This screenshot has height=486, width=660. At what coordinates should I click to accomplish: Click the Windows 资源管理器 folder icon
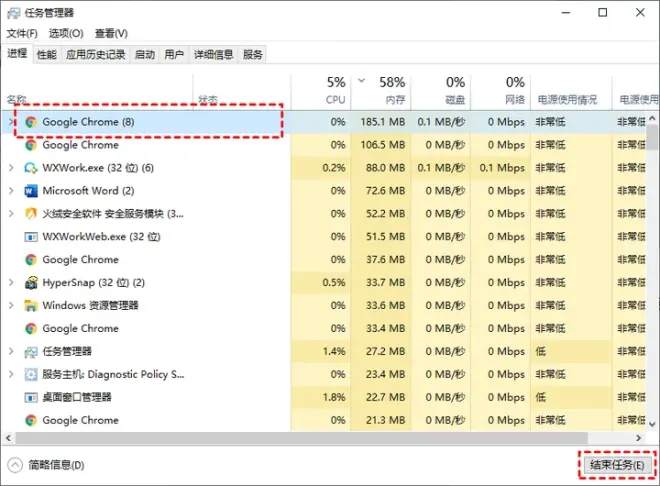pos(31,305)
